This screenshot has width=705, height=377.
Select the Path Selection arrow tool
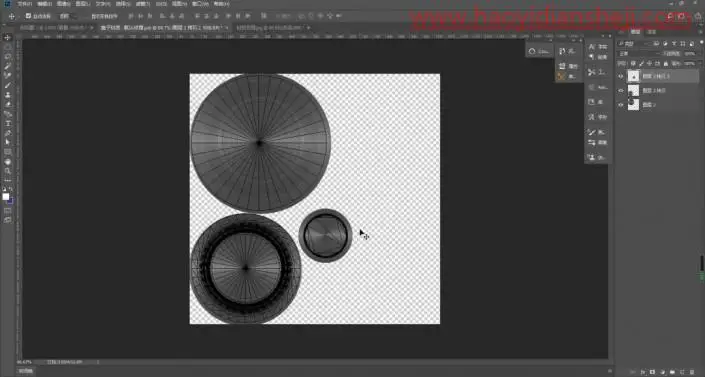pyautogui.click(x=8, y=142)
